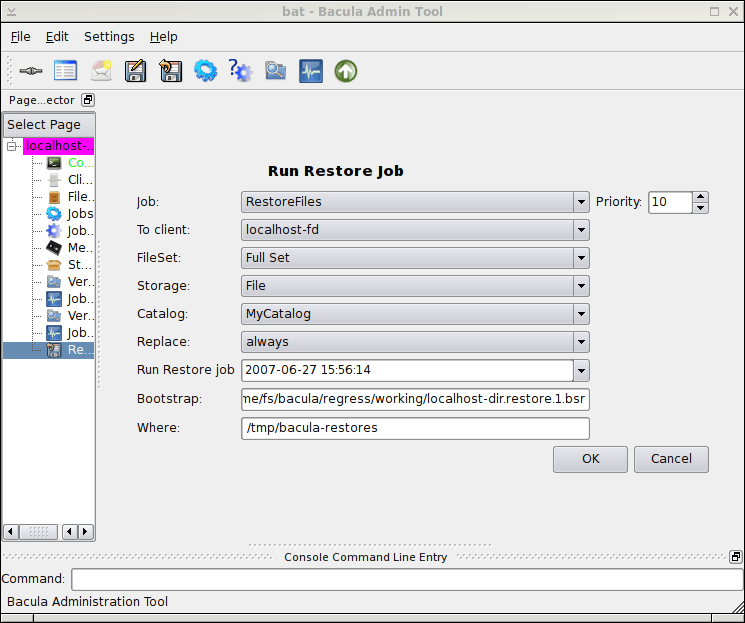Undock the Console Command Line Entry panel

click(x=735, y=556)
